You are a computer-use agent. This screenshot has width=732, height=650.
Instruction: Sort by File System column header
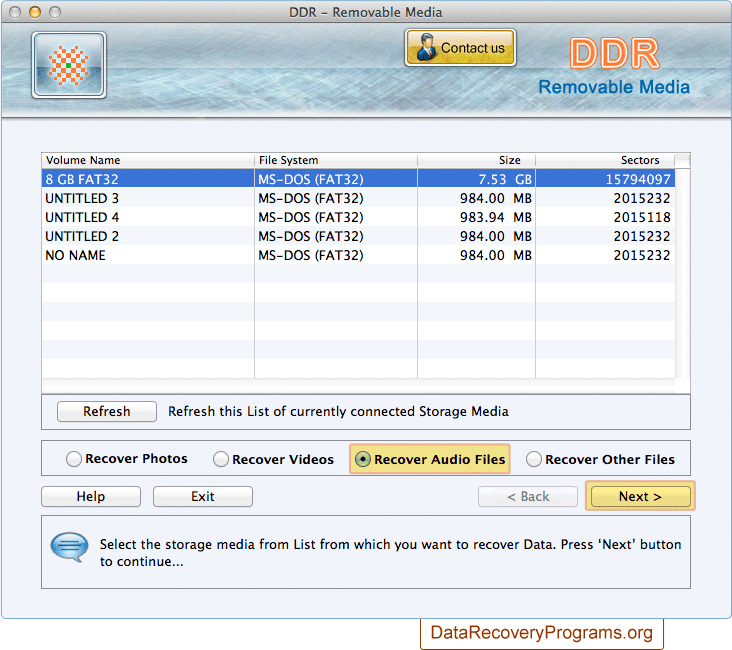[336, 160]
